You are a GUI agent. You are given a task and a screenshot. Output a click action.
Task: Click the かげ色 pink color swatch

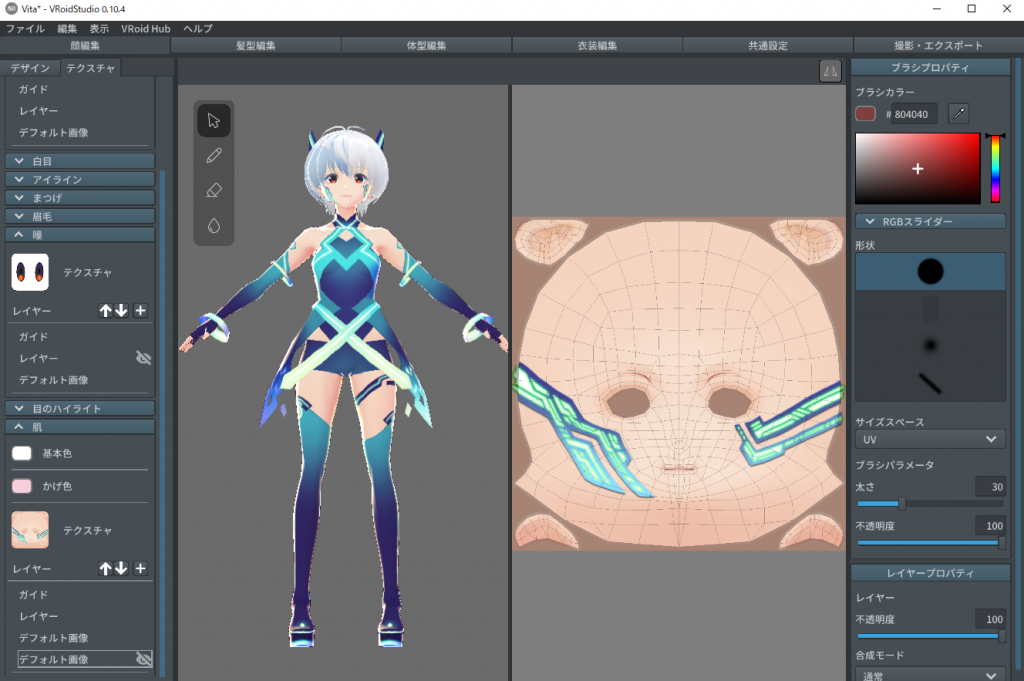click(22, 485)
